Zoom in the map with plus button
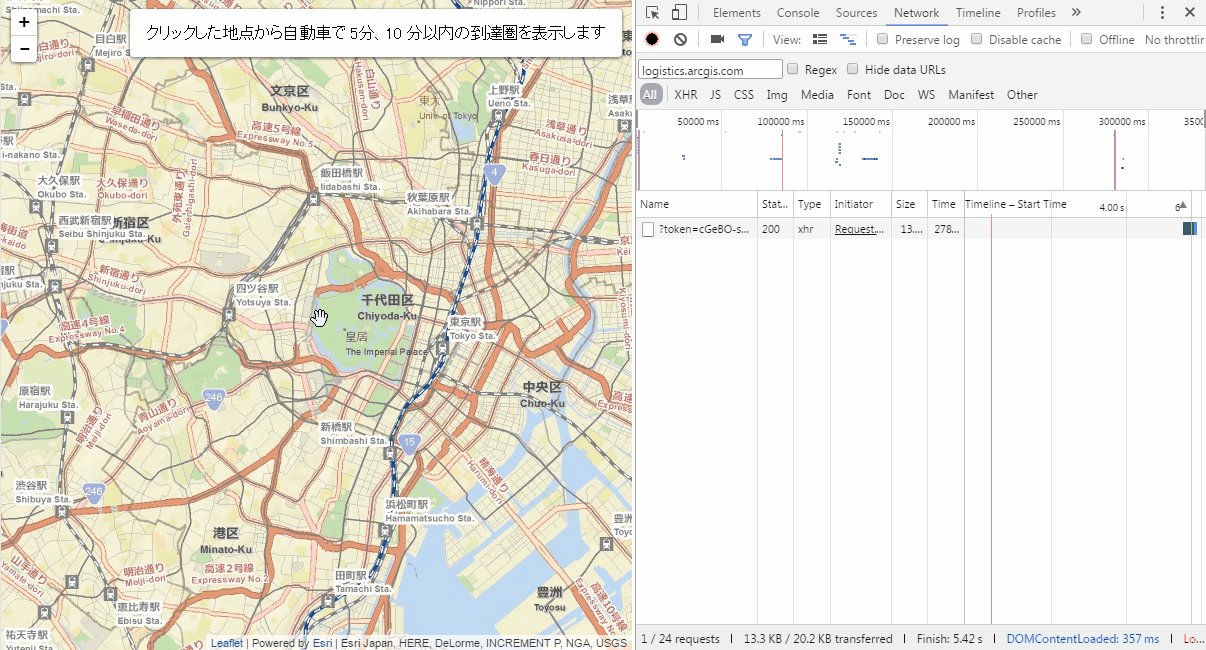Screen dimensions: 1206x650 coord(24,22)
